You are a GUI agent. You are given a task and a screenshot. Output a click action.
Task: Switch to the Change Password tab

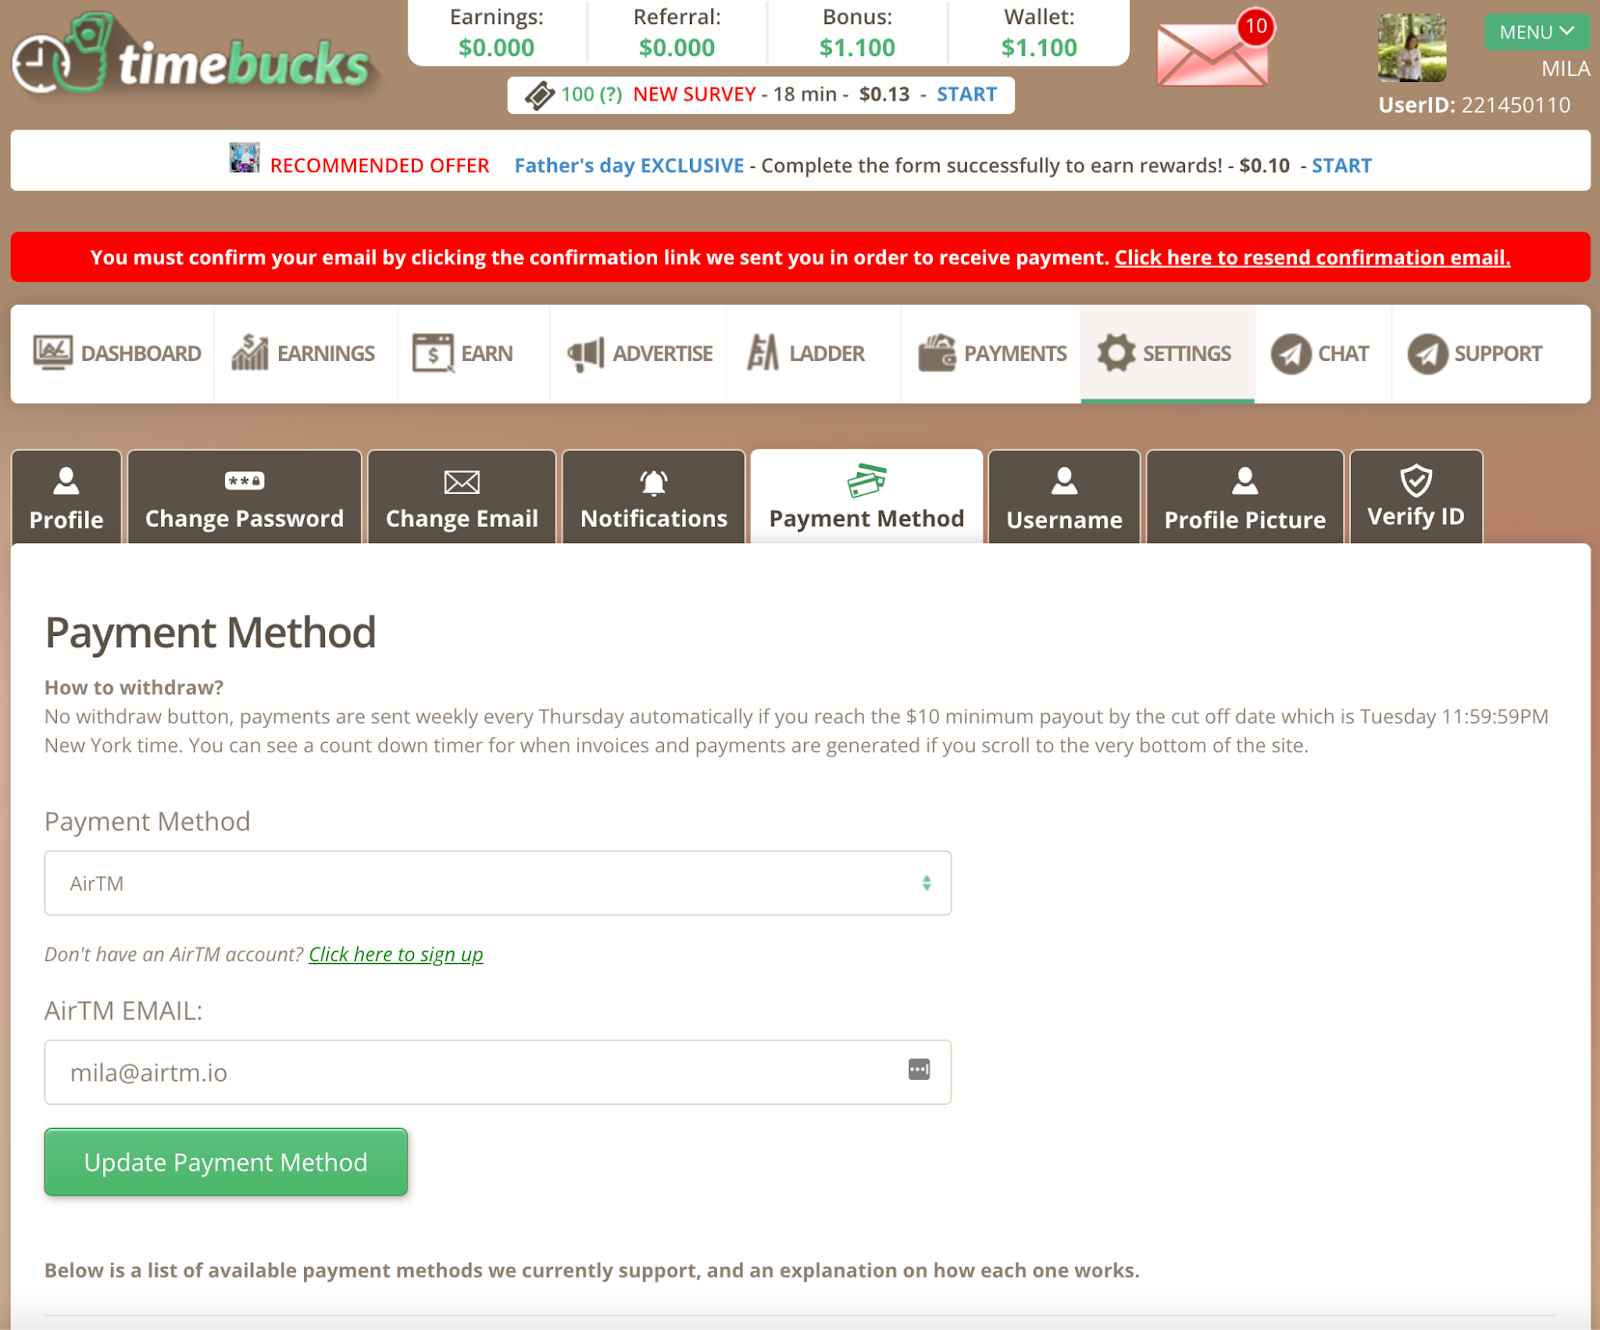coord(243,497)
